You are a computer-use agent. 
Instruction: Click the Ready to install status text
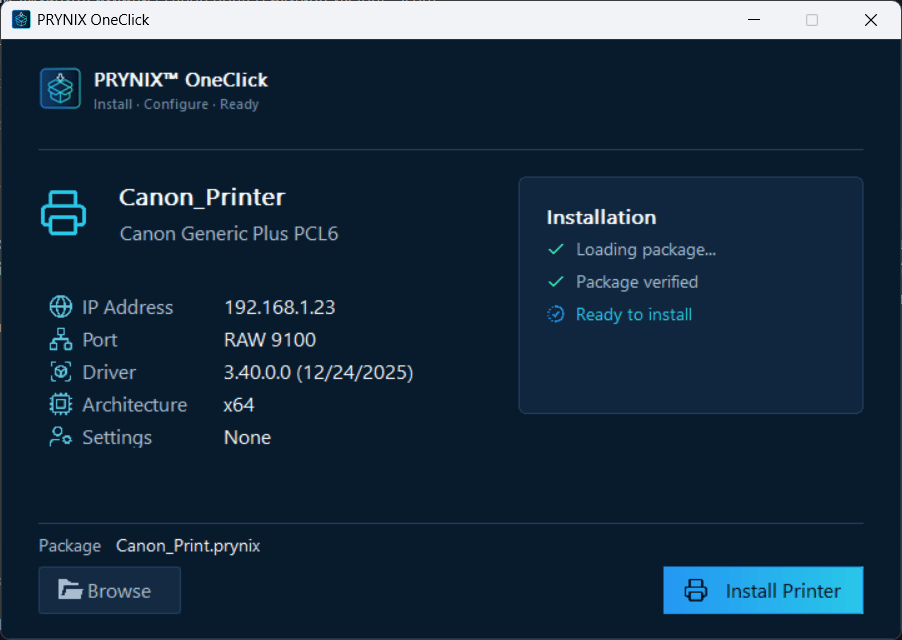(634, 315)
